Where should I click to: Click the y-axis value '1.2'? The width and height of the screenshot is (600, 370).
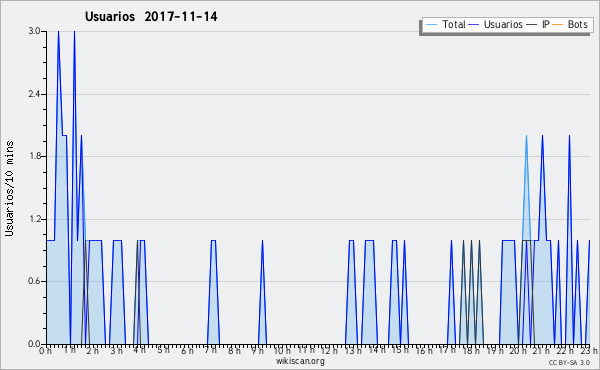point(35,219)
